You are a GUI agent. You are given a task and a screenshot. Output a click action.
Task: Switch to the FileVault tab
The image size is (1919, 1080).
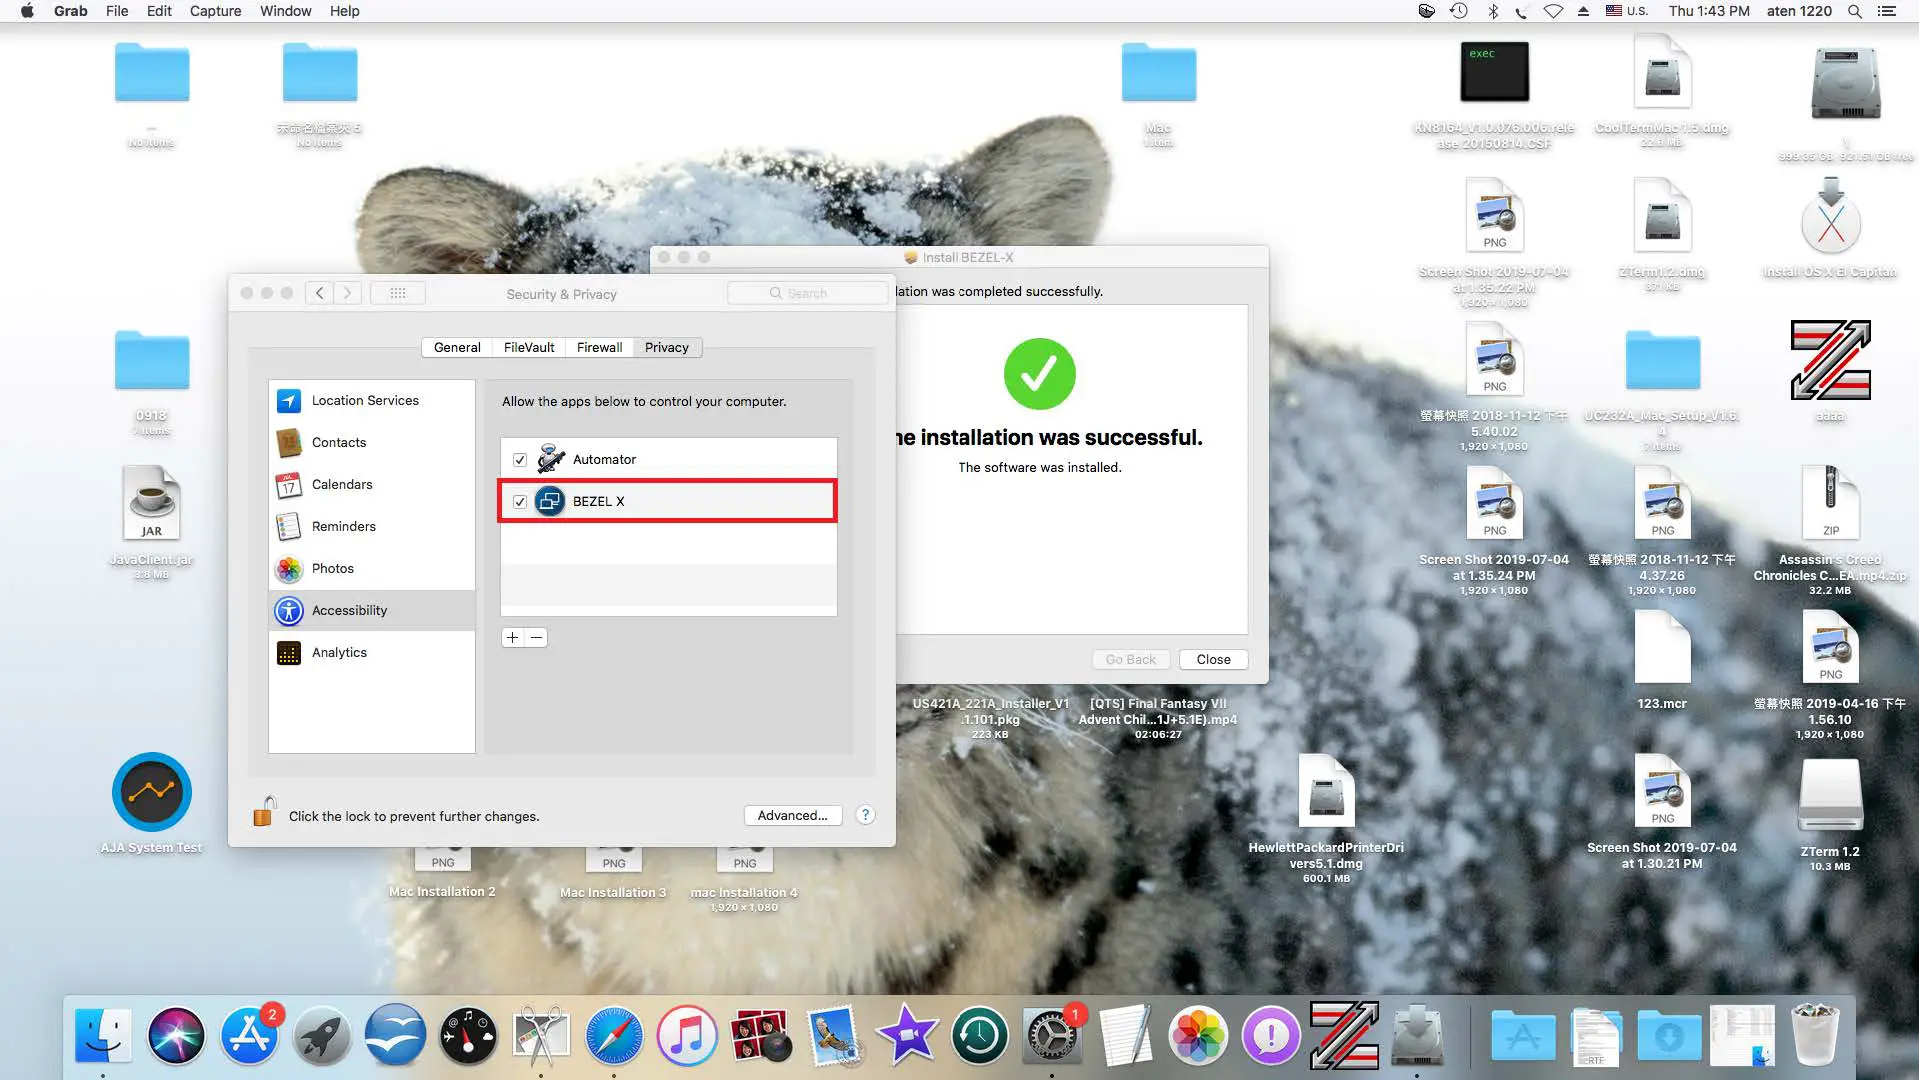pos(527,347)
